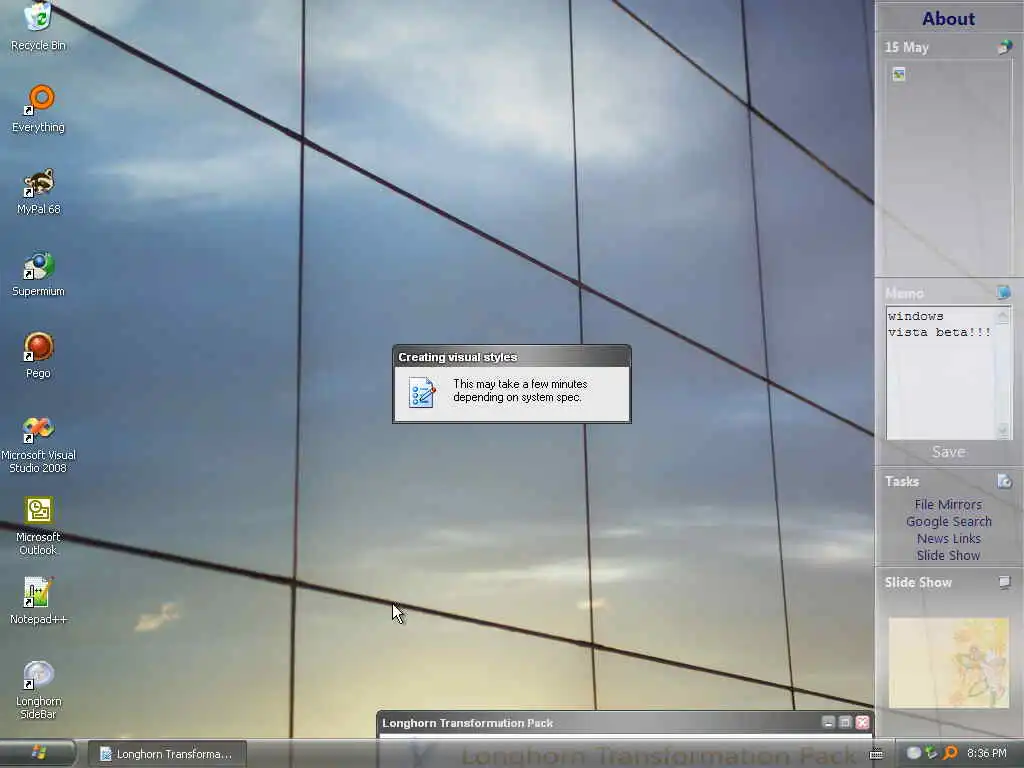
Task: Open the File Mirrors task link
Action: click(948, 504)
